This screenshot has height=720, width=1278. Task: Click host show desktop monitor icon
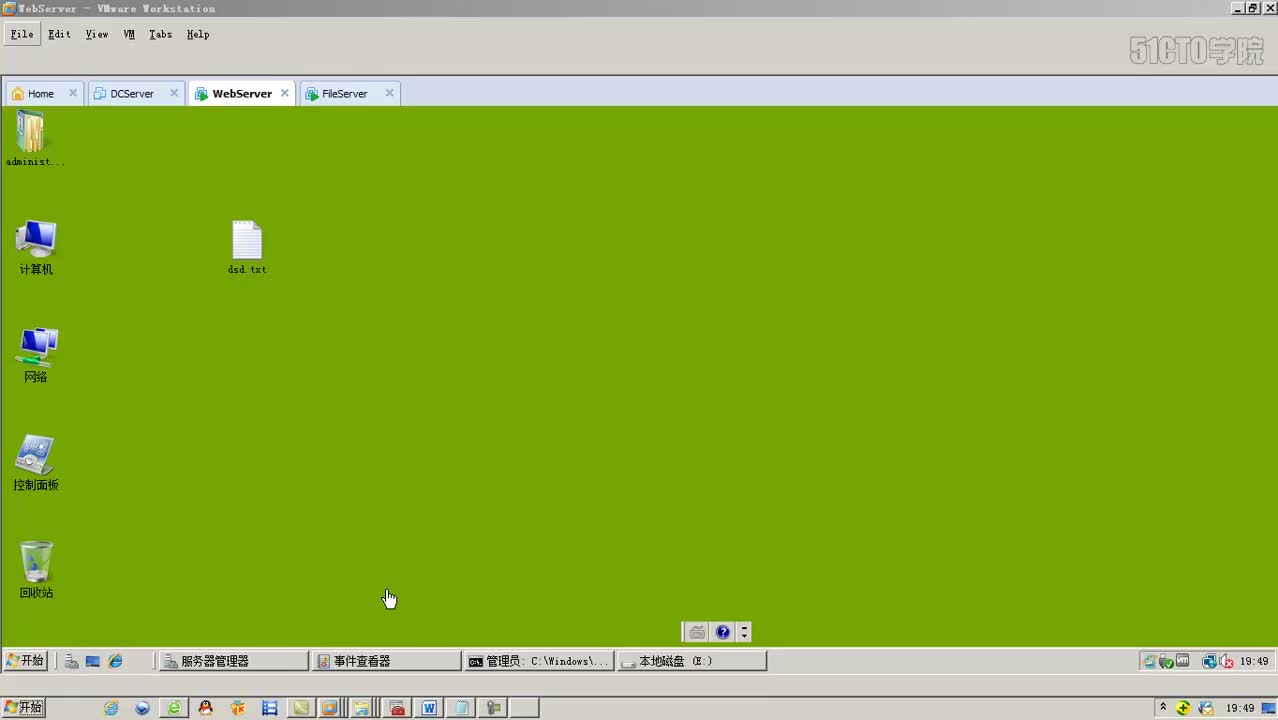1268,708
